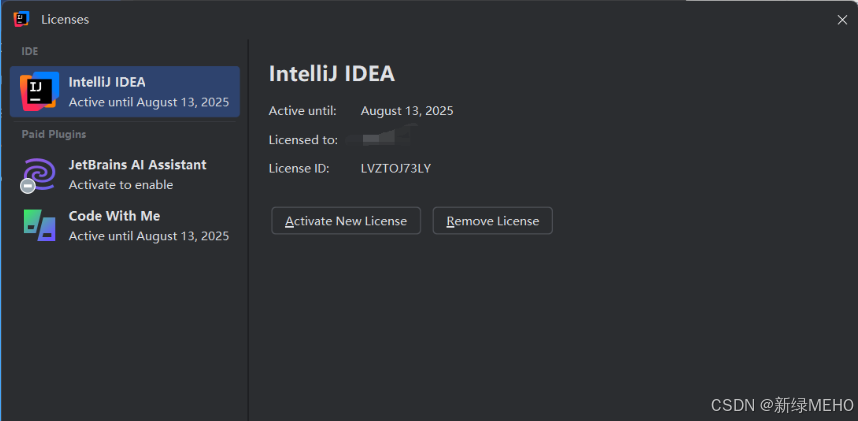Select the JetBrains AI Assistant entry name
Viewport: 858px width, 421px height.
137,165
